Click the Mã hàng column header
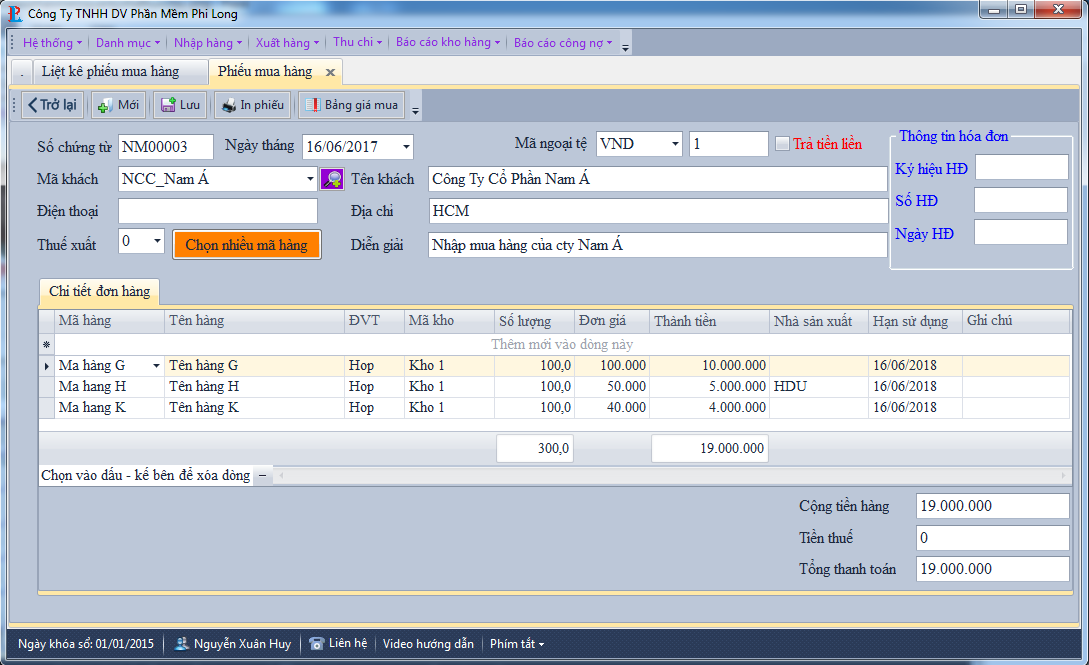 [109, 321]
